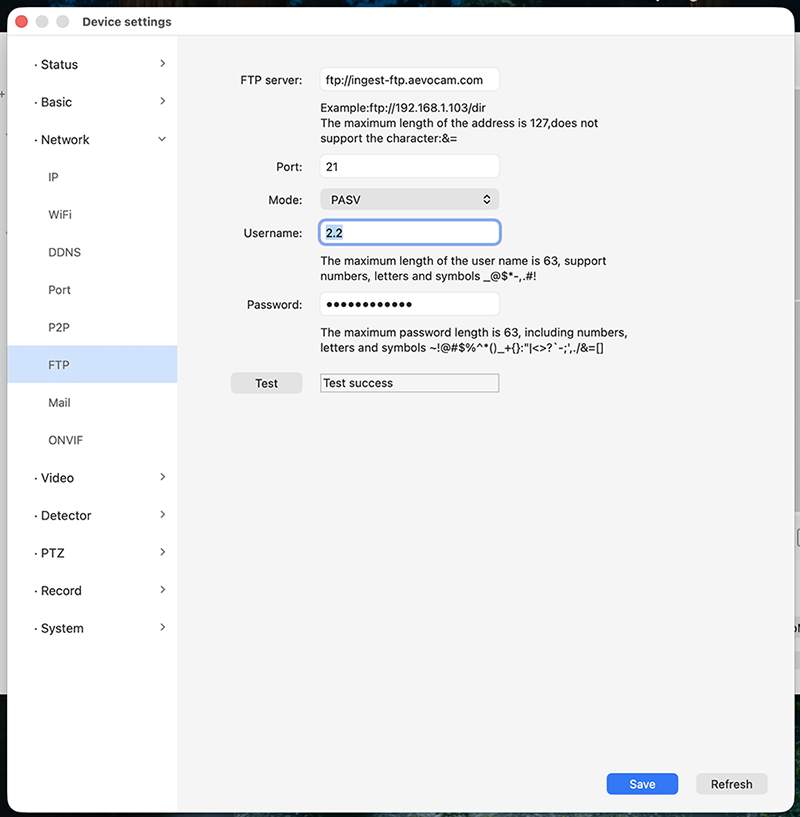
Task: Open the Mode PASV dropdown
Action: click(x=409, y=200)
